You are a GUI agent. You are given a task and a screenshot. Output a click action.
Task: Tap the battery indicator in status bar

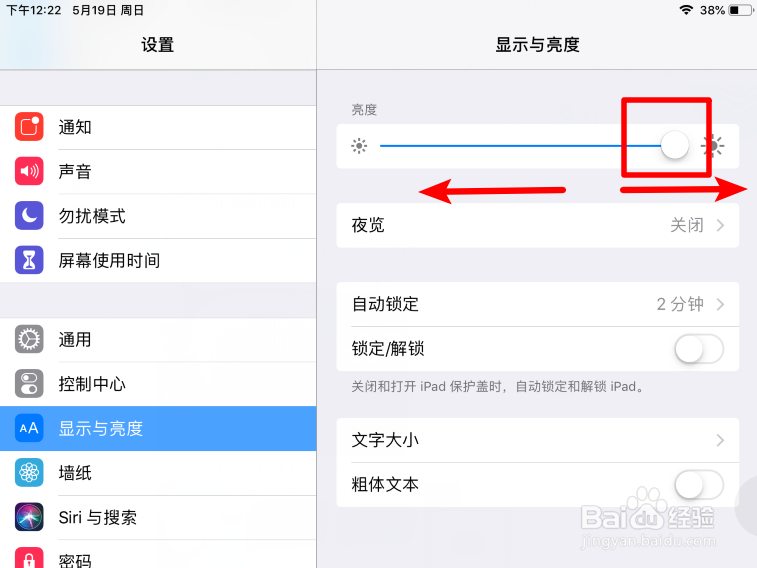[741, 10]
